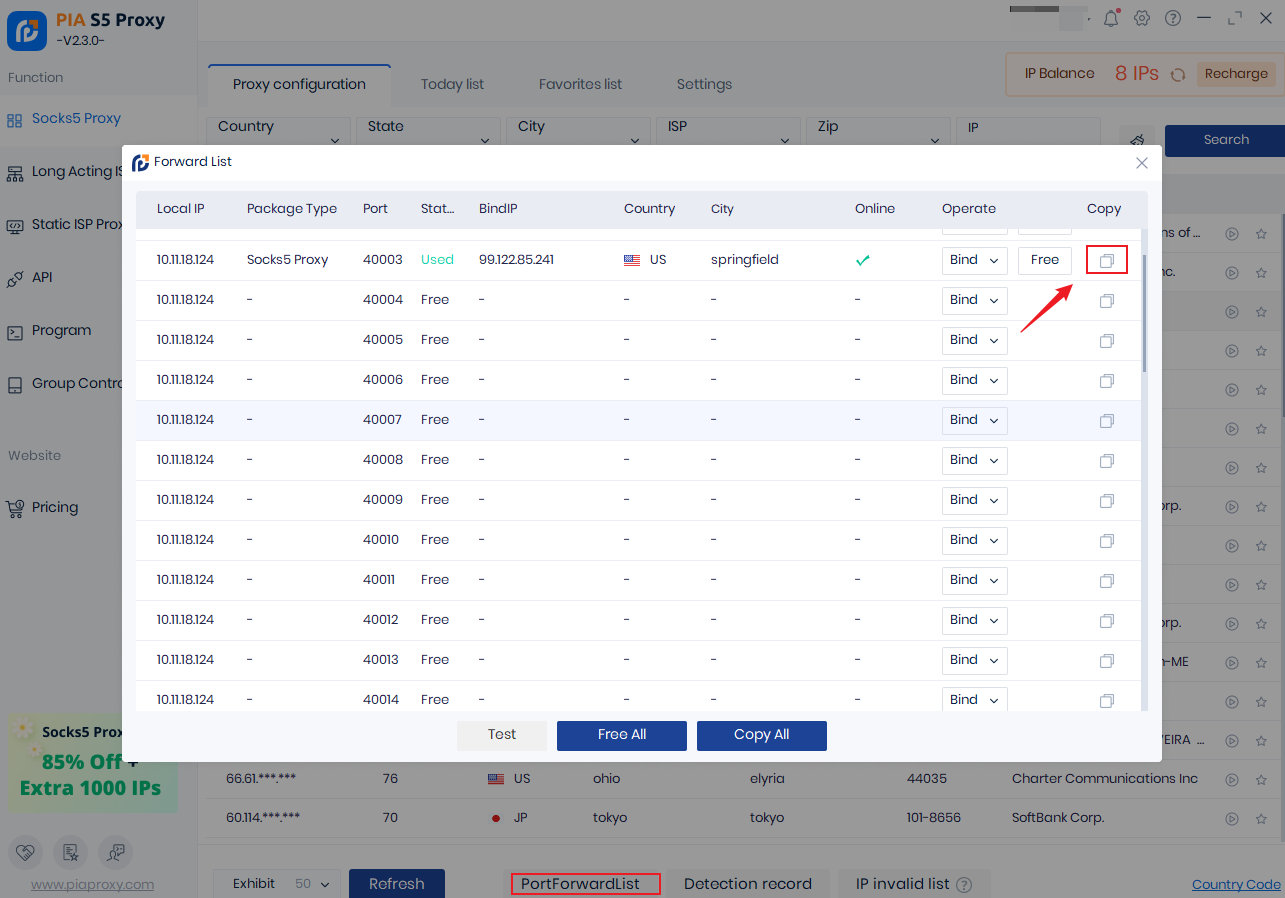Screen dimensions: 1285x898
Task: Open the Favorites list tab
Action: tap(580, 85)
